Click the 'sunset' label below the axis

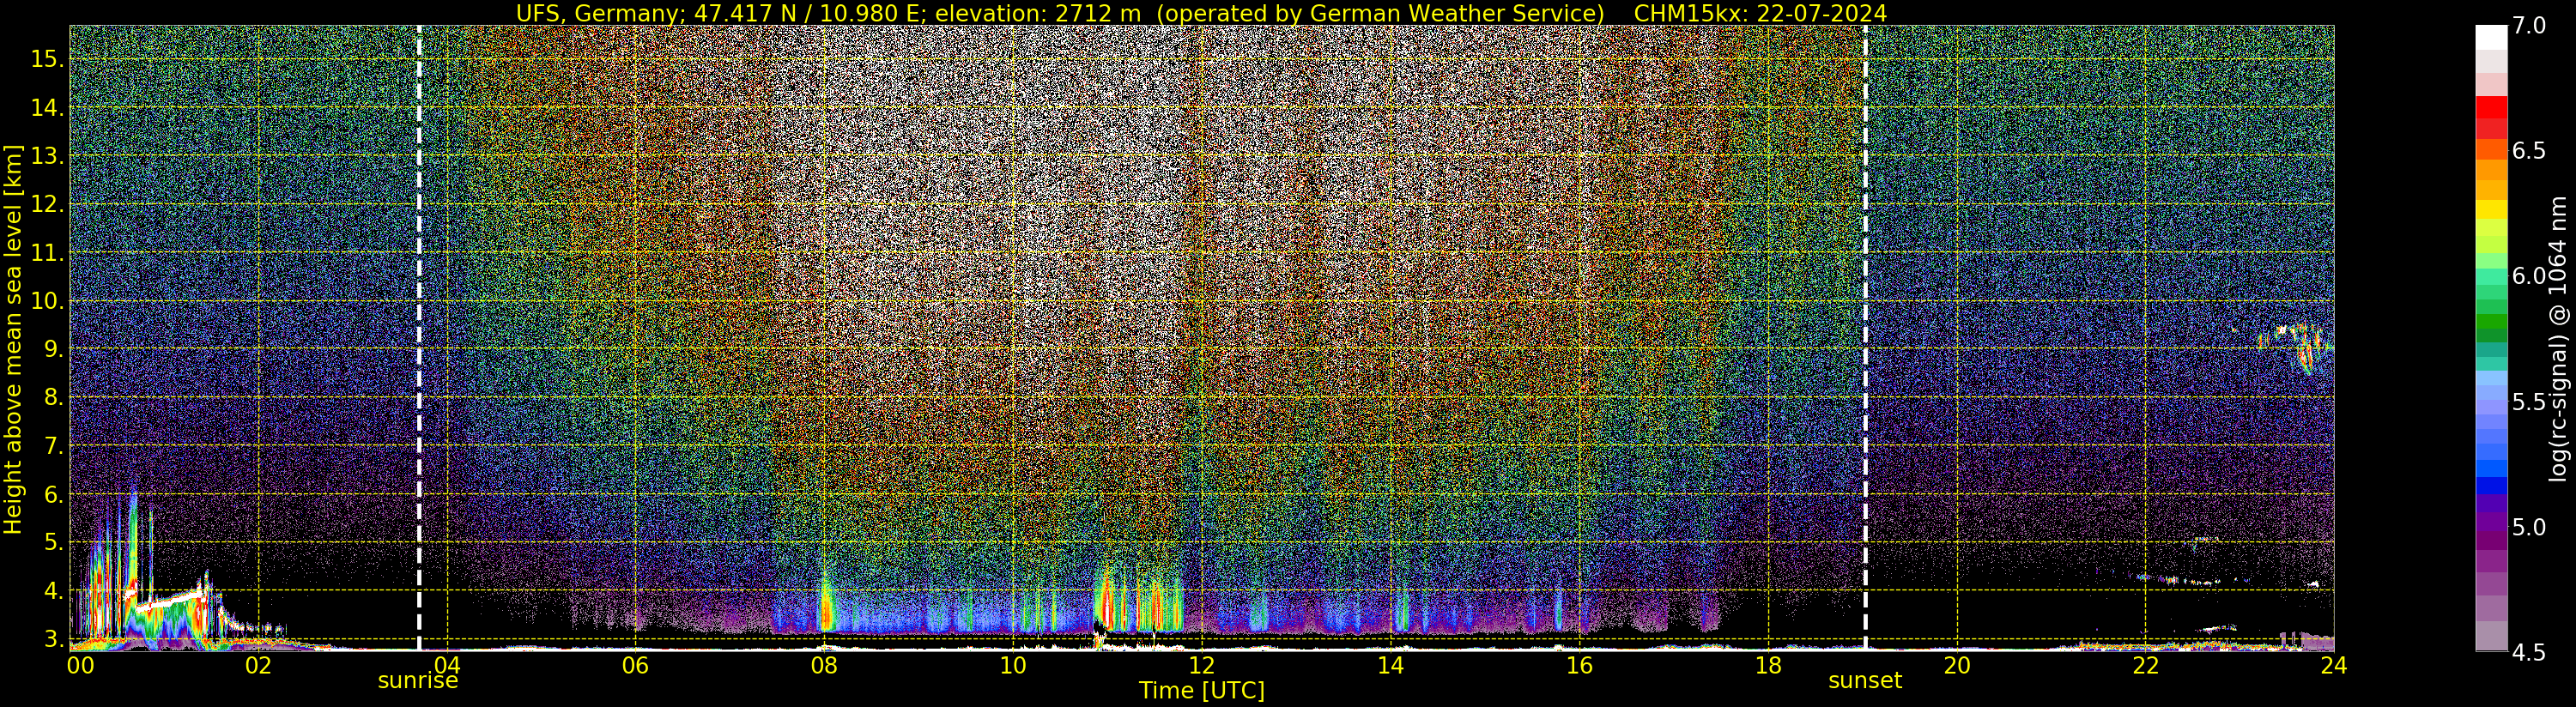tap(1865, 681)
